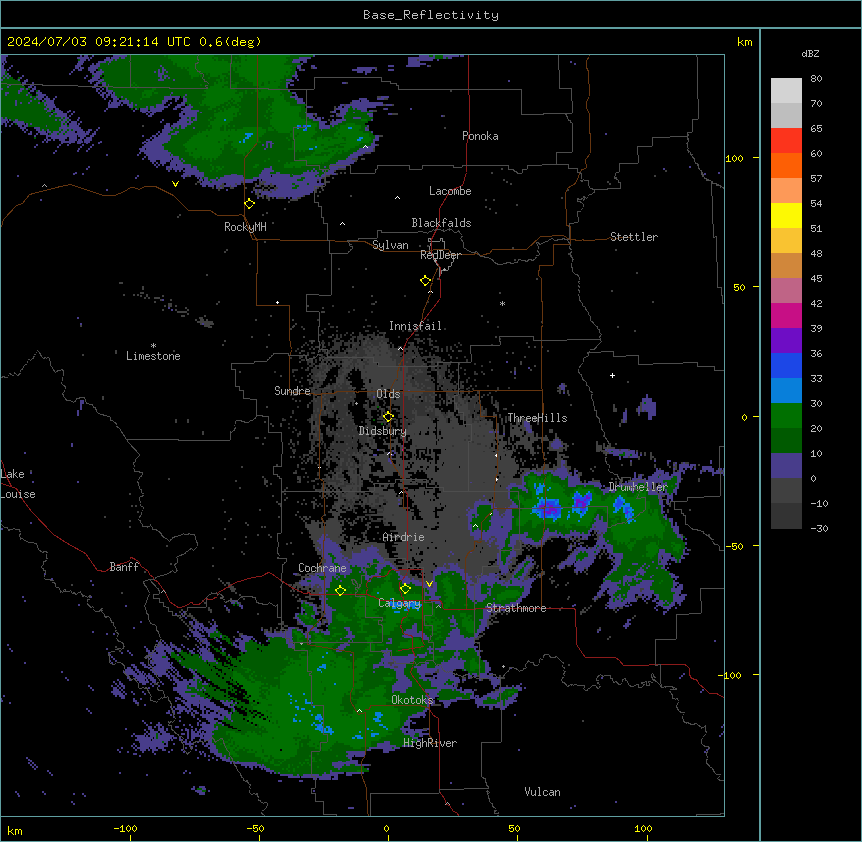Select the Drumheller label
Screen dimensions: 862x842
pyautogui.click(x=638, y=487)
